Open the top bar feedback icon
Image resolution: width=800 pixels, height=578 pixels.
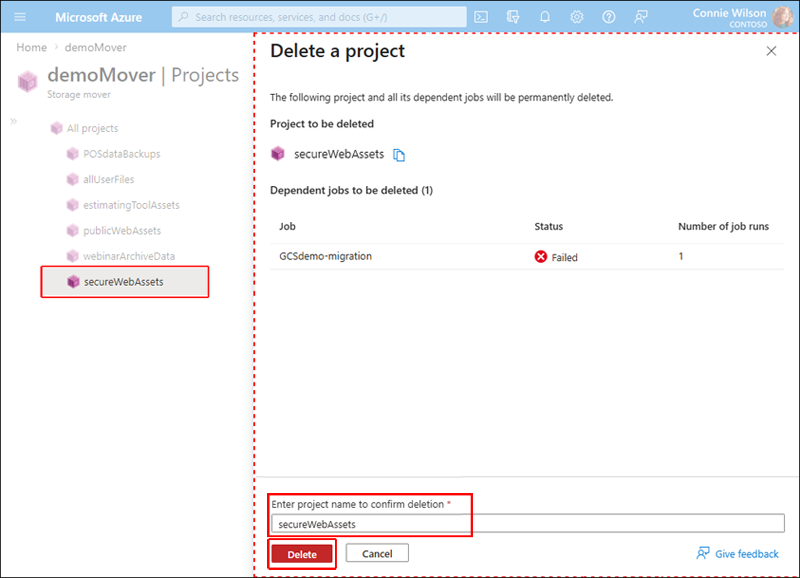click(640, 17)
